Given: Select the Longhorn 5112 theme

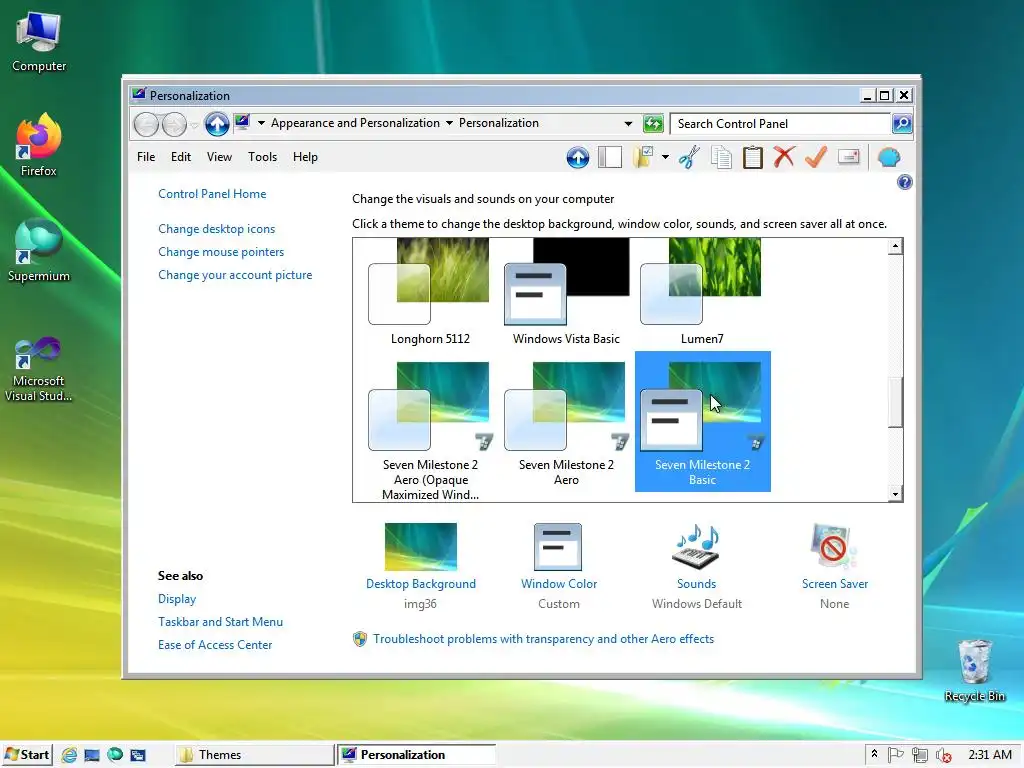Looking at the screenshot, I should click(430, 293).
